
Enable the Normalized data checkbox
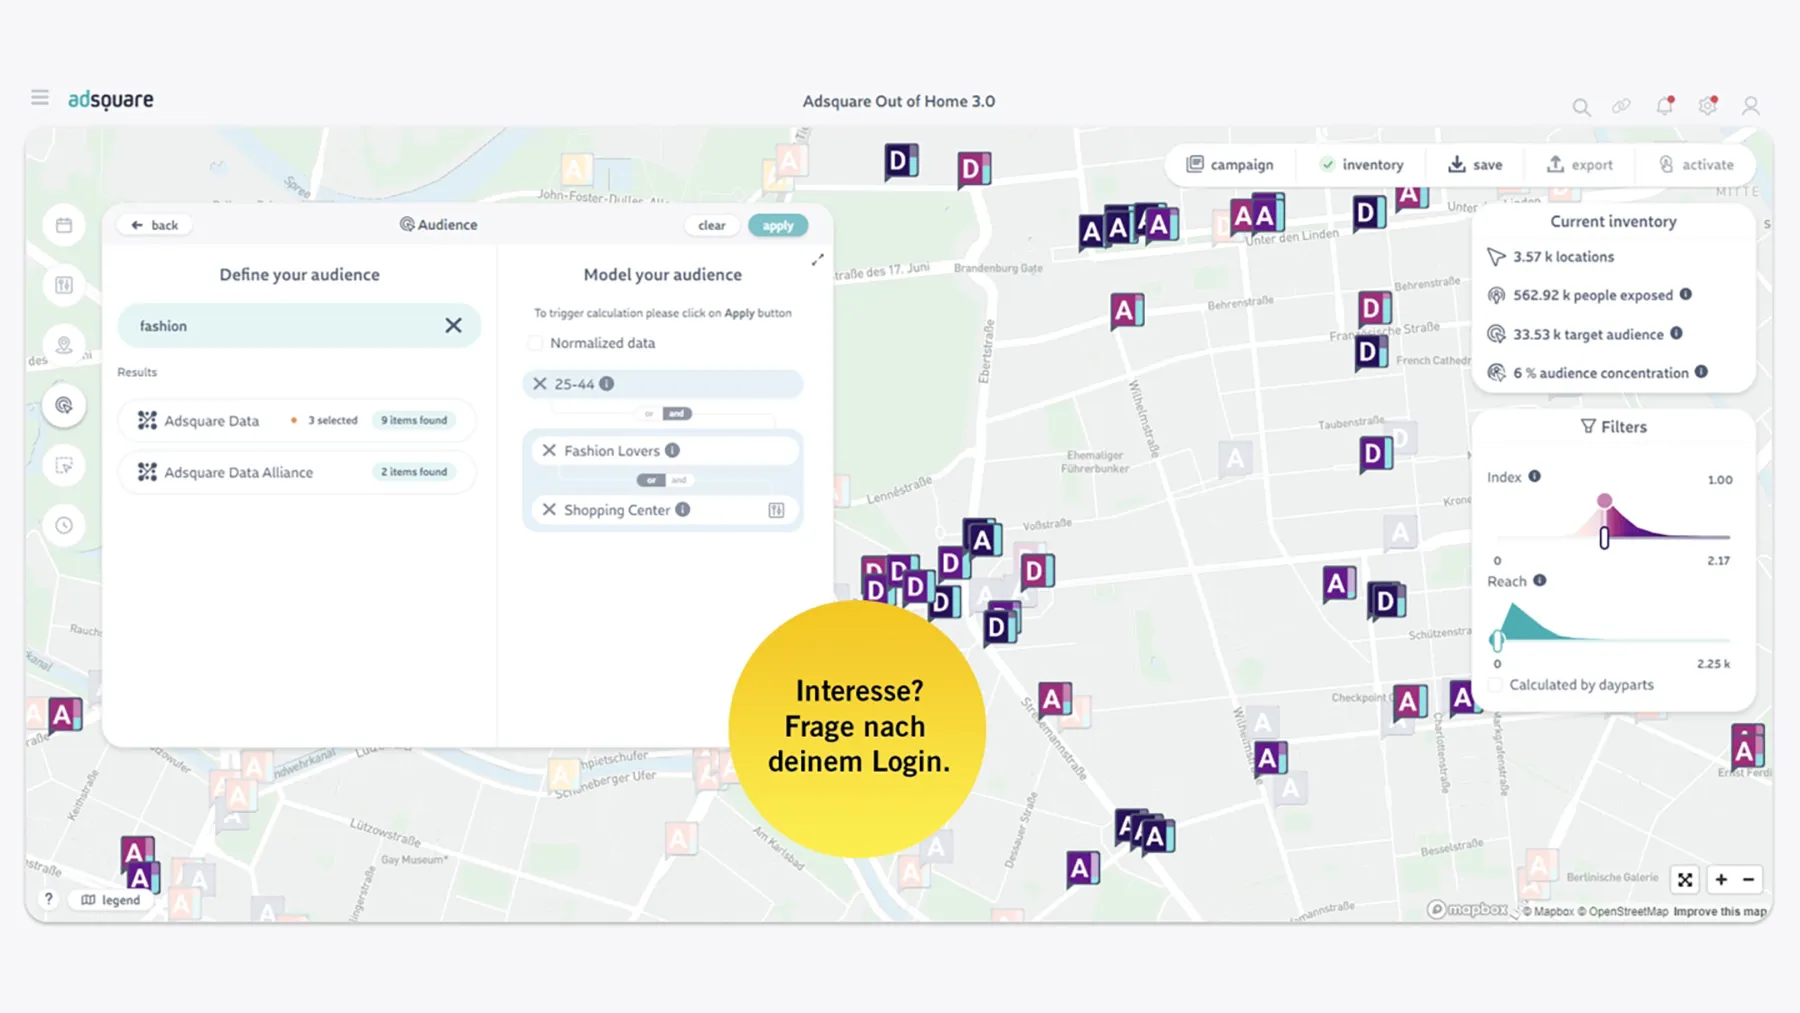(x=536, y=342)
